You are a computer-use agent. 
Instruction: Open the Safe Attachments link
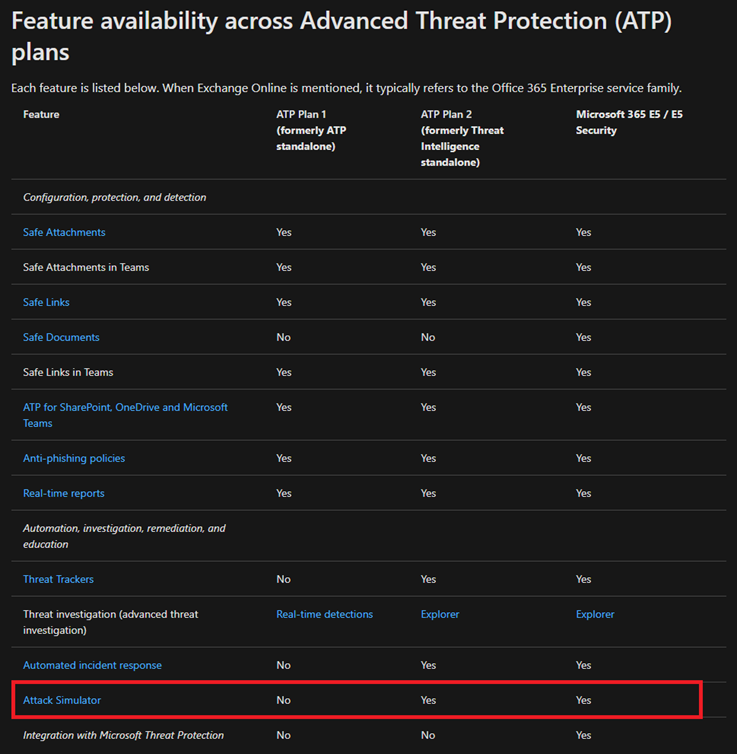[x=64, y=232]
